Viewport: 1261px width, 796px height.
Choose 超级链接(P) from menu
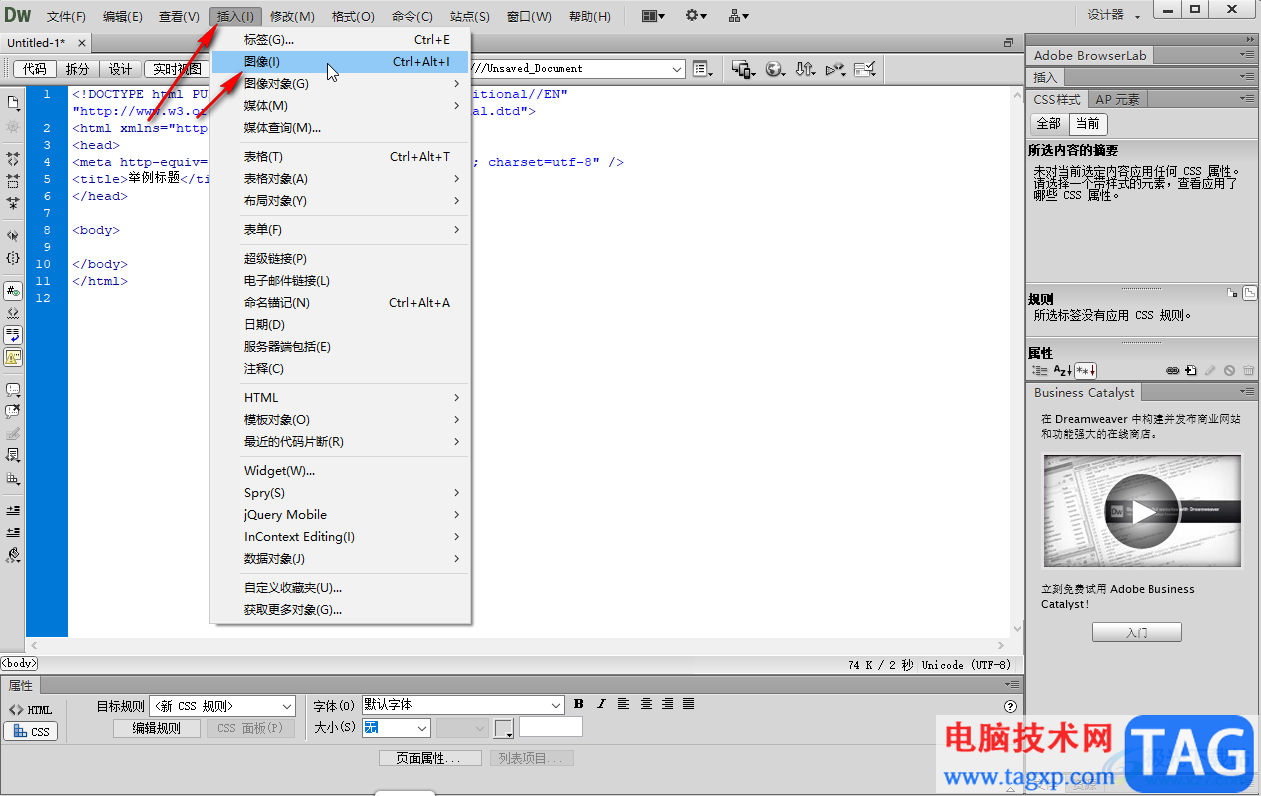[340, 259]
